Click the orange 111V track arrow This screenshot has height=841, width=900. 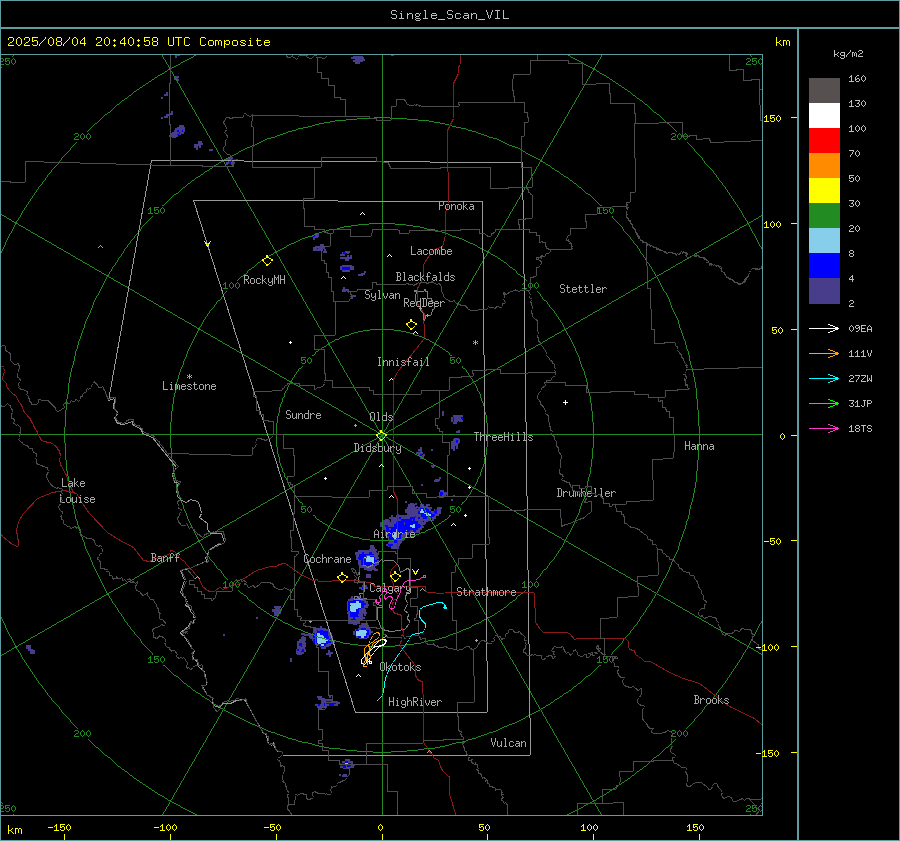point(824,354)
